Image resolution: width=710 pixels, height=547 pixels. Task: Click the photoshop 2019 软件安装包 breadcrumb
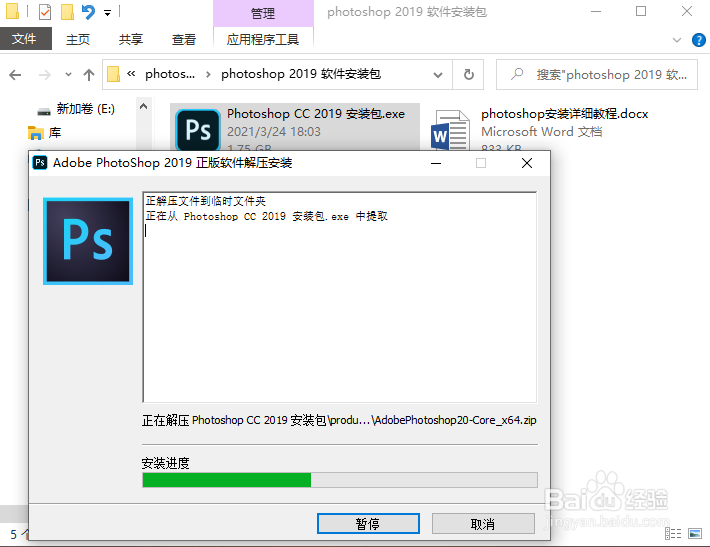(301, 74)
